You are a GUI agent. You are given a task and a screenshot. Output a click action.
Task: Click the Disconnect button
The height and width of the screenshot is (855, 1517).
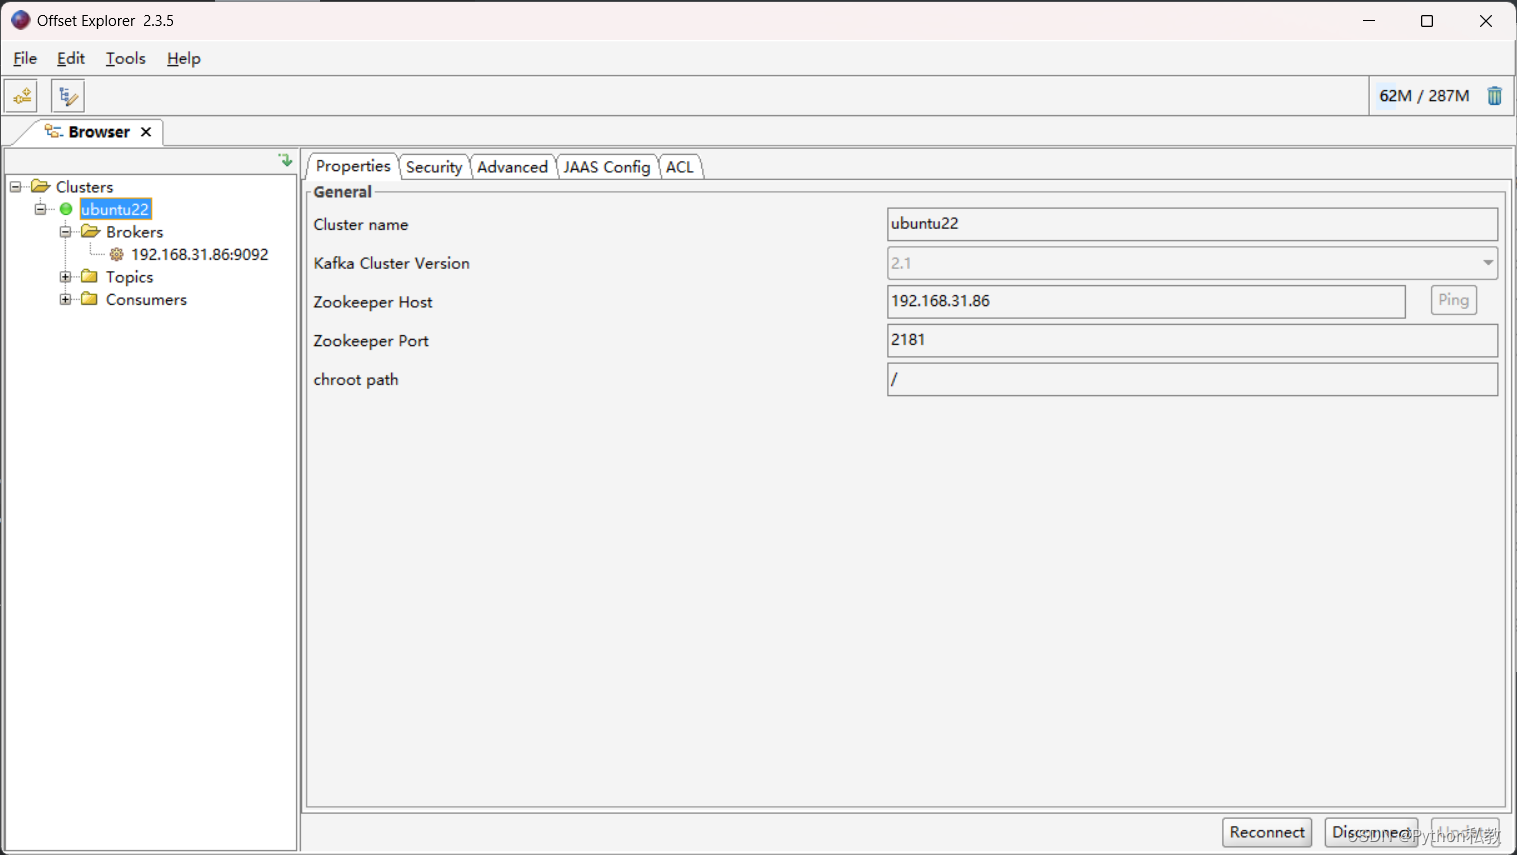[x=1371, y=832]
